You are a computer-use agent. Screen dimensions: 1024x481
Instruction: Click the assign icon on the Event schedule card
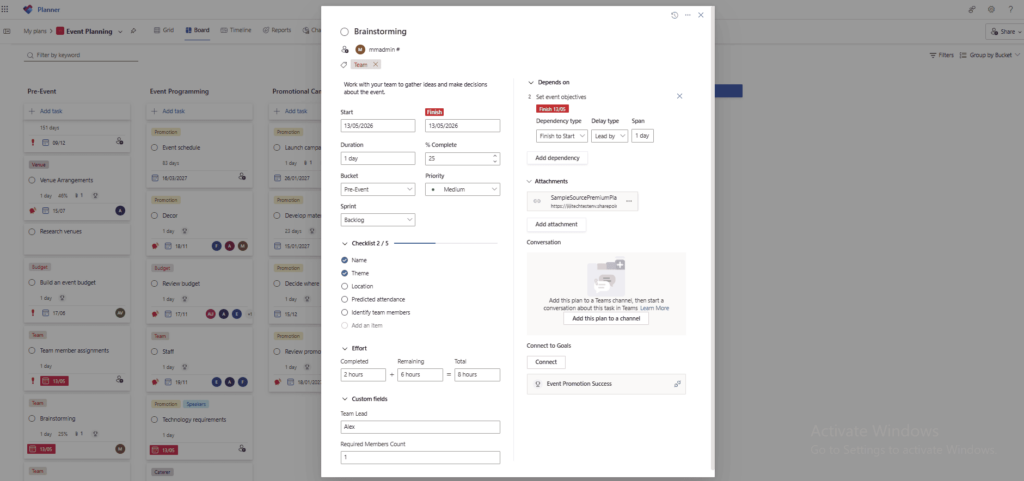pos(242,176)
